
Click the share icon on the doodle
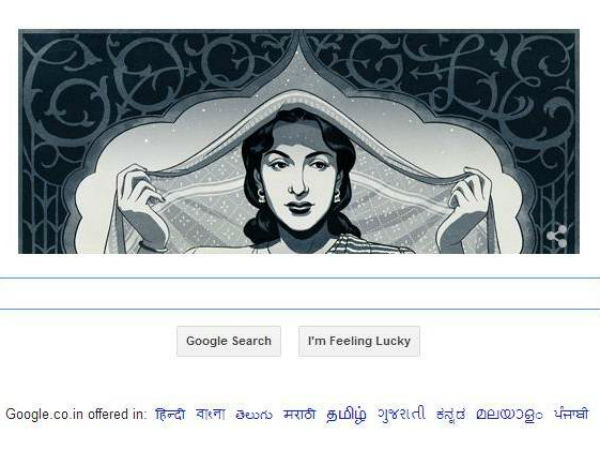tap(557, 236)
